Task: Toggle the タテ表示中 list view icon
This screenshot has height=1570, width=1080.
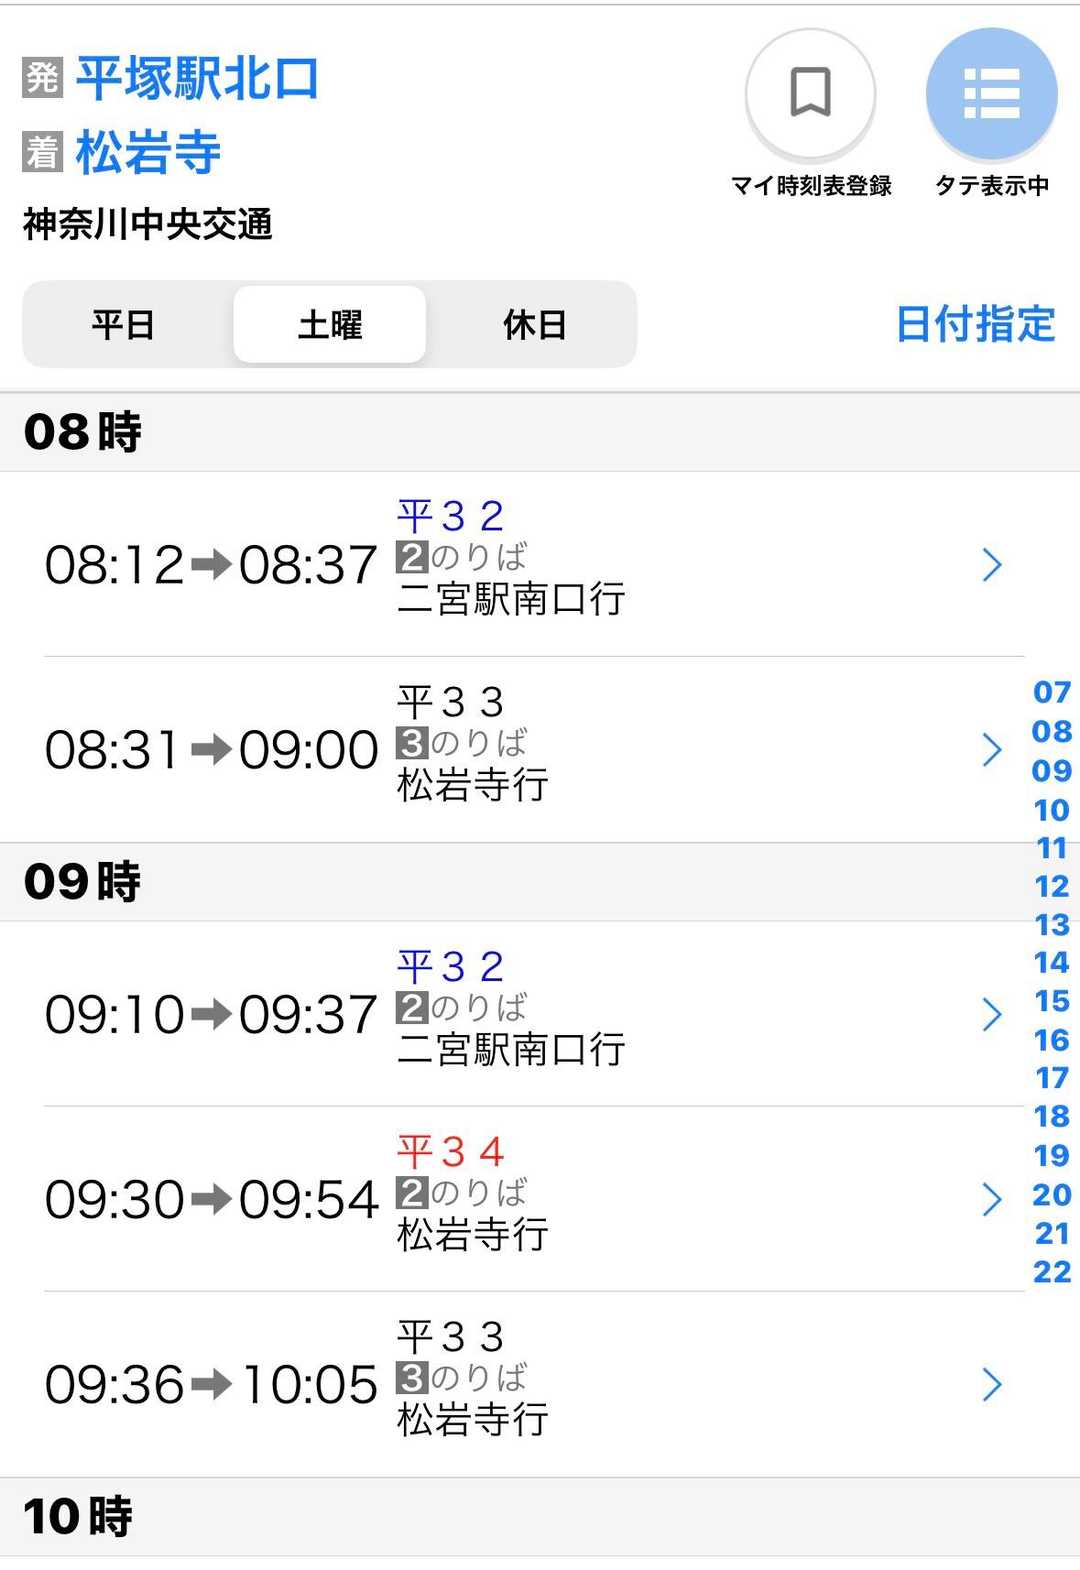Action: pyautogui.click(x=991, y=94)
